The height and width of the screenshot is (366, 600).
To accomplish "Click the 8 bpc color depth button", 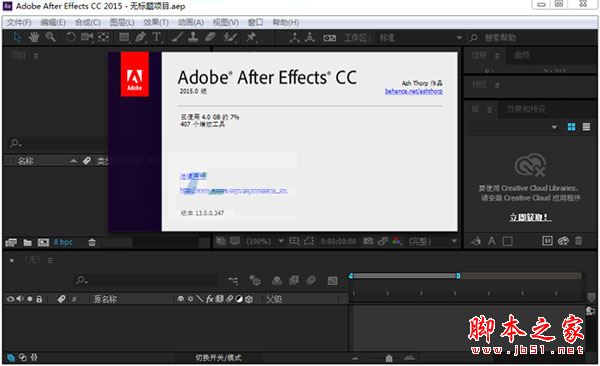I will point(63,242).
